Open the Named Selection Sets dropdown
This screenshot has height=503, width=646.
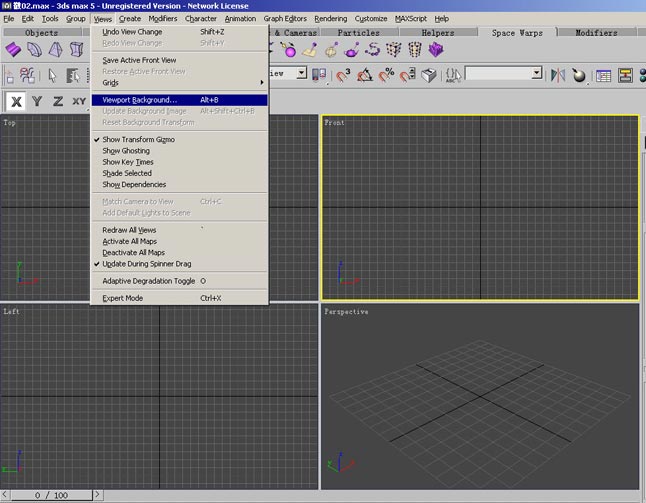[536, 73]
